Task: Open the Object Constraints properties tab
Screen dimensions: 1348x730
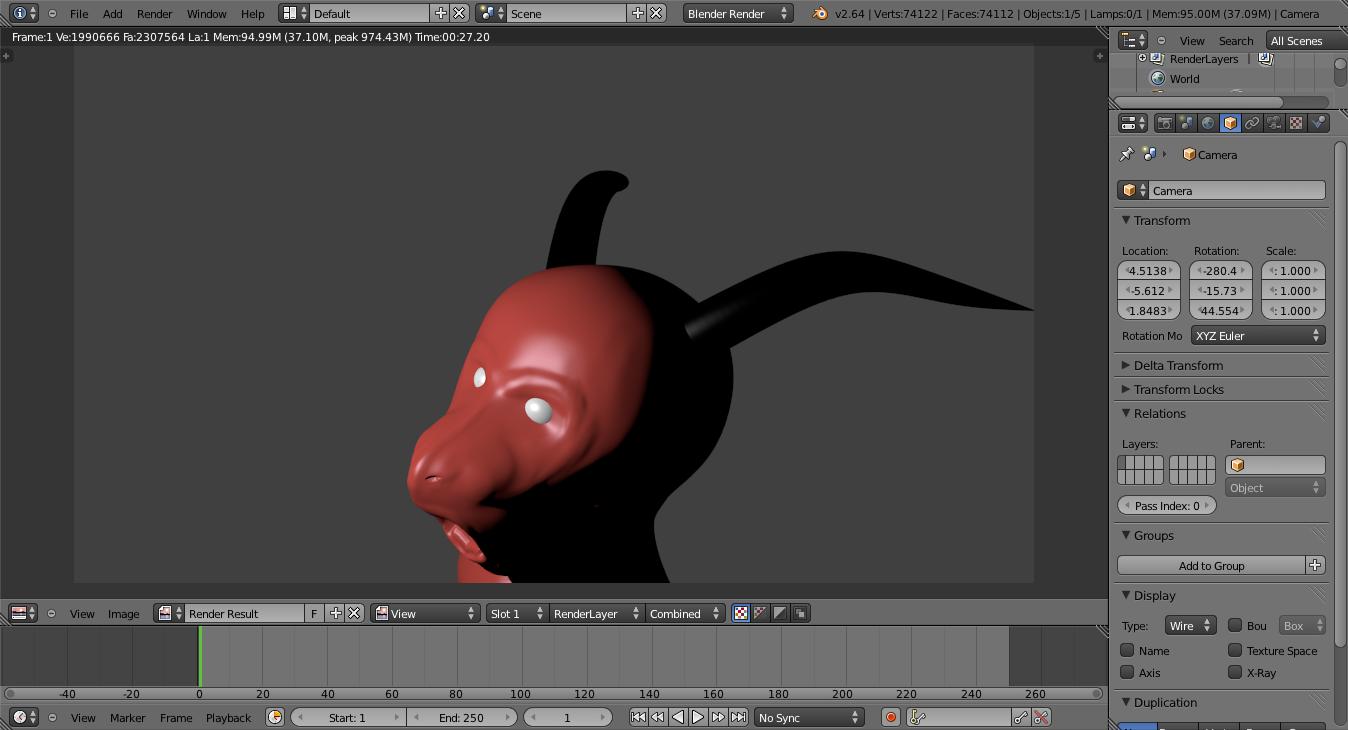Action: 1252,123
